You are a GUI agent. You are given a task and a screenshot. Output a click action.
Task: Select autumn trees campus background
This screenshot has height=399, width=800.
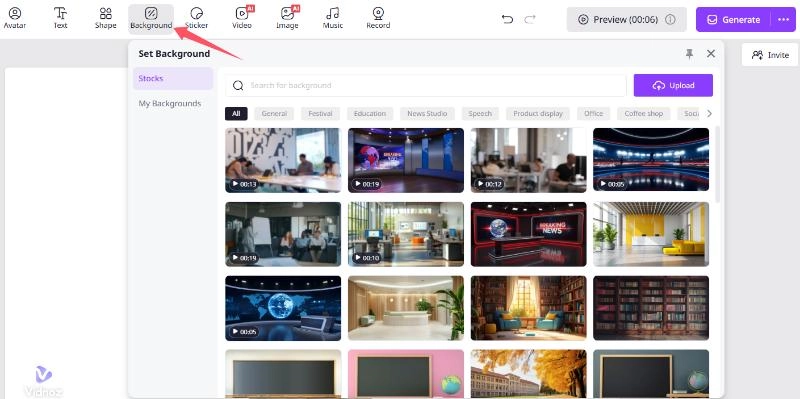529,373
